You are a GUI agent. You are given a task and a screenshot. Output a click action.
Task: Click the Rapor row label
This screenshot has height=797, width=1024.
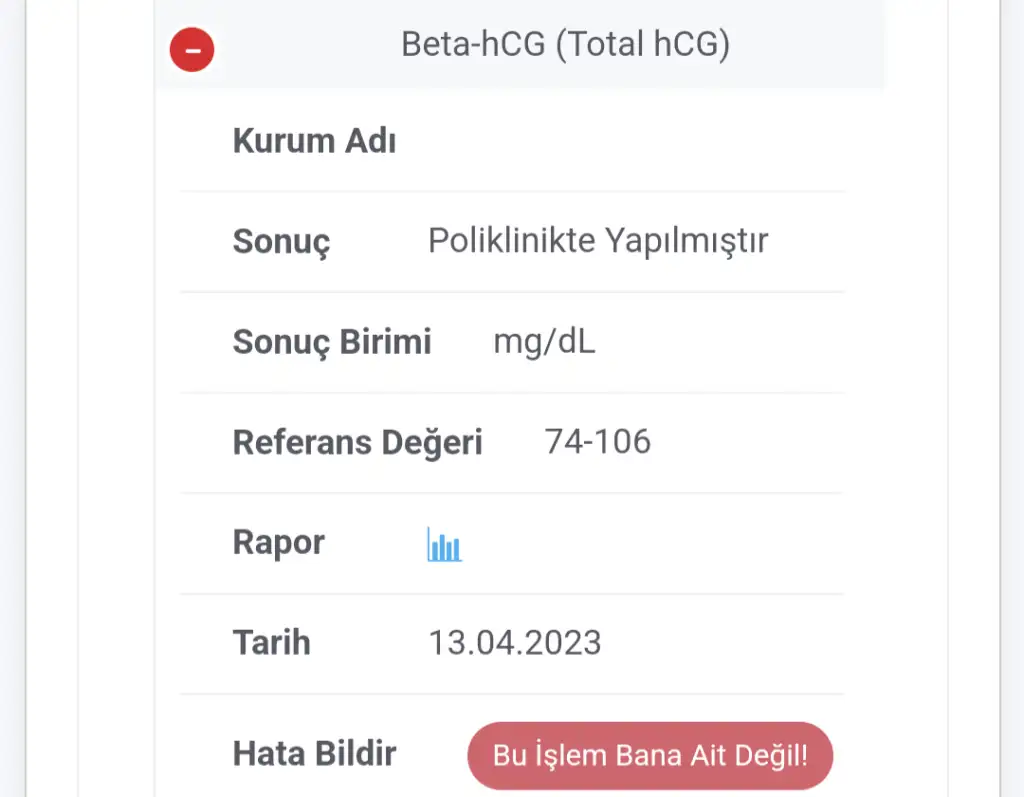[x=278, y=542]
